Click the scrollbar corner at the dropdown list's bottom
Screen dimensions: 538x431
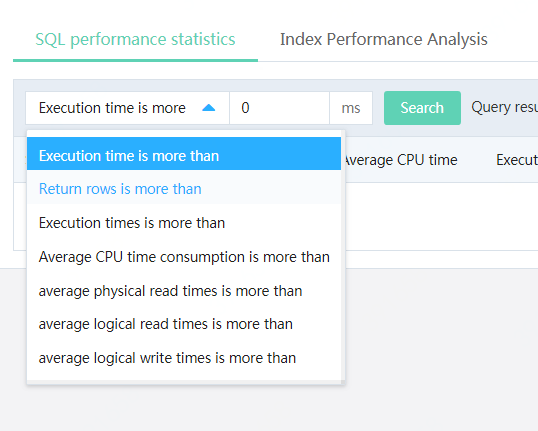point(343,382)
